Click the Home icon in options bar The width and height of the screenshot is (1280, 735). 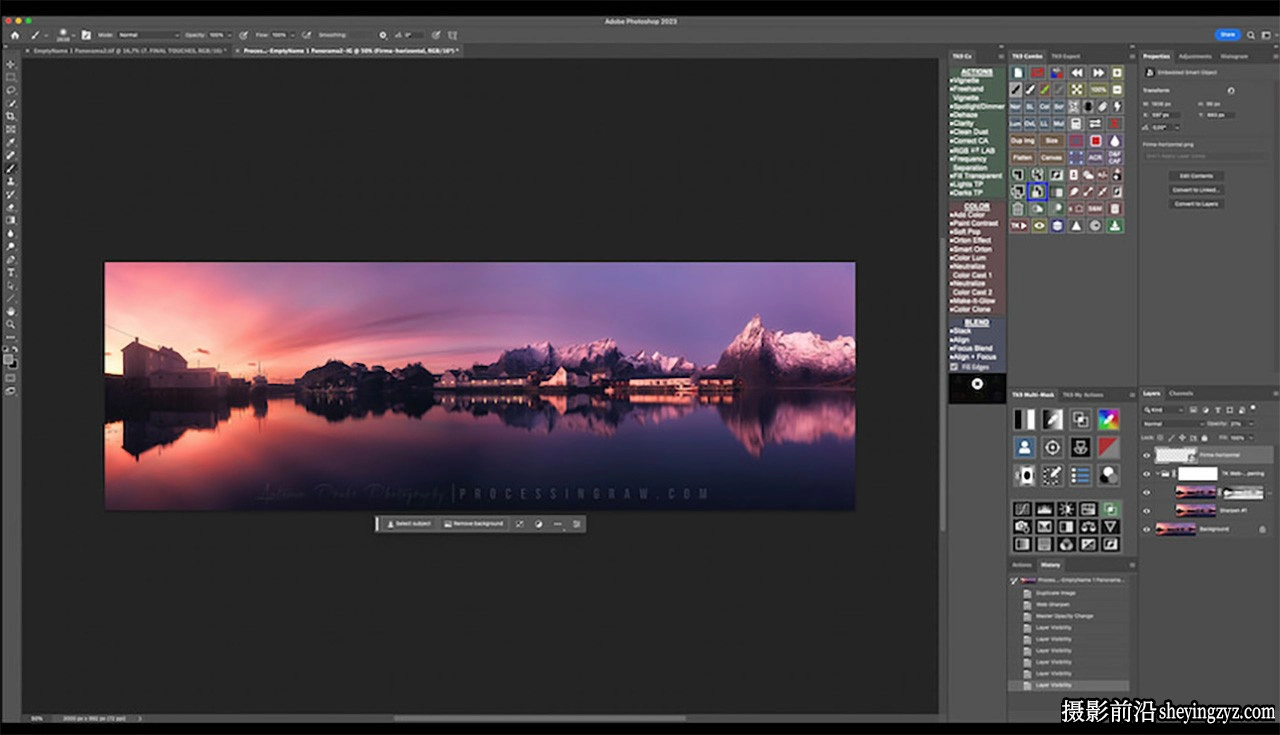tap(14, 35)
